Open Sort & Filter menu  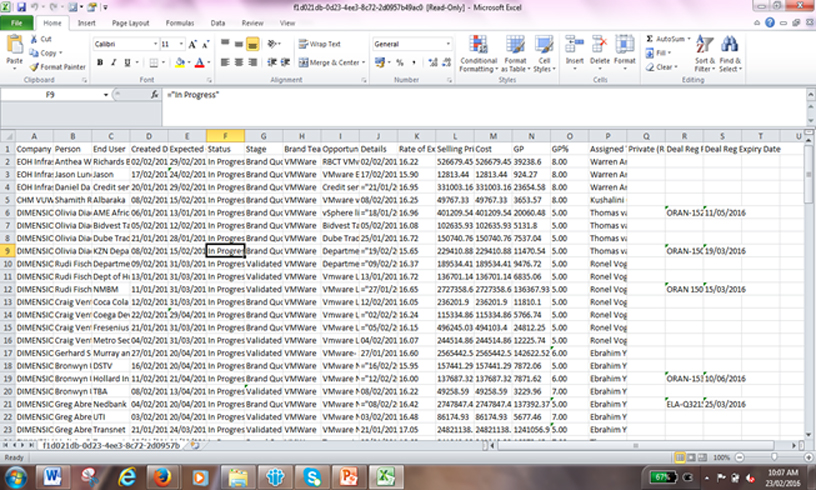pos(705,54)
